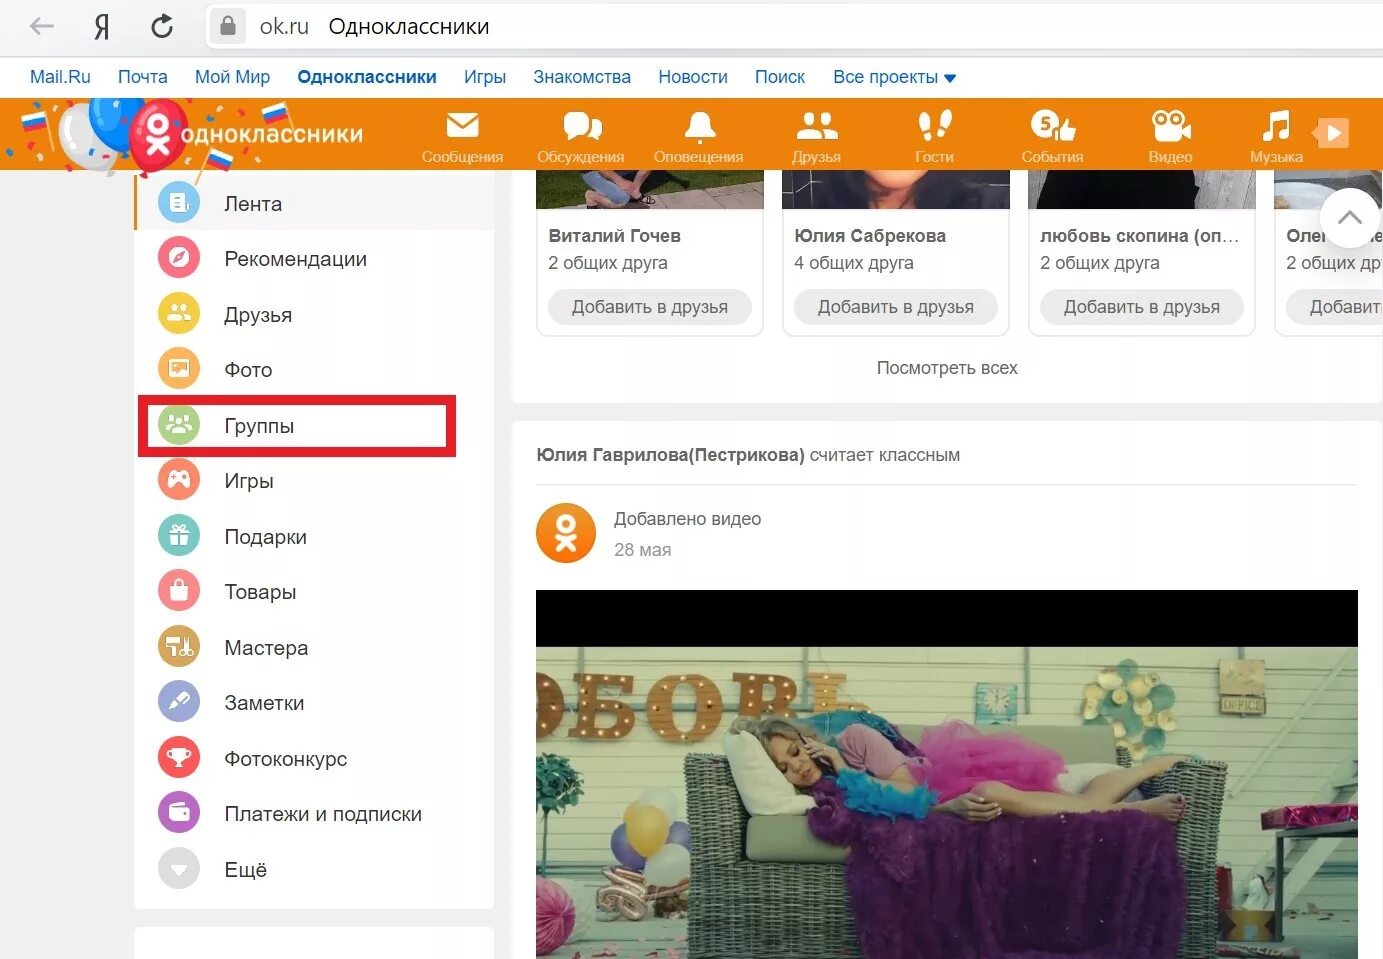Click the orange OK avatar of video post
Viewport: 1383px width, 959px height.
click(x=566, y=533)
